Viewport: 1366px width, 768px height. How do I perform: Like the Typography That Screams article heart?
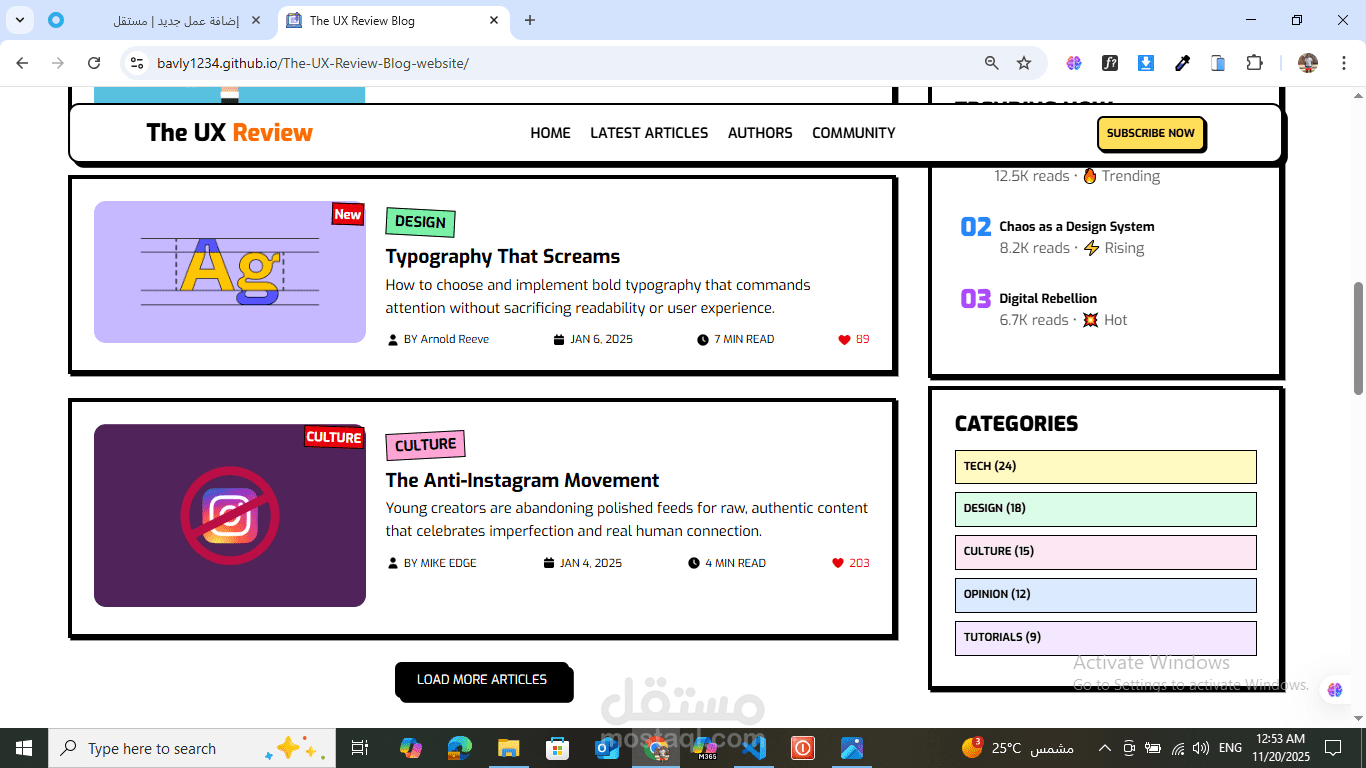pos(844,339)
